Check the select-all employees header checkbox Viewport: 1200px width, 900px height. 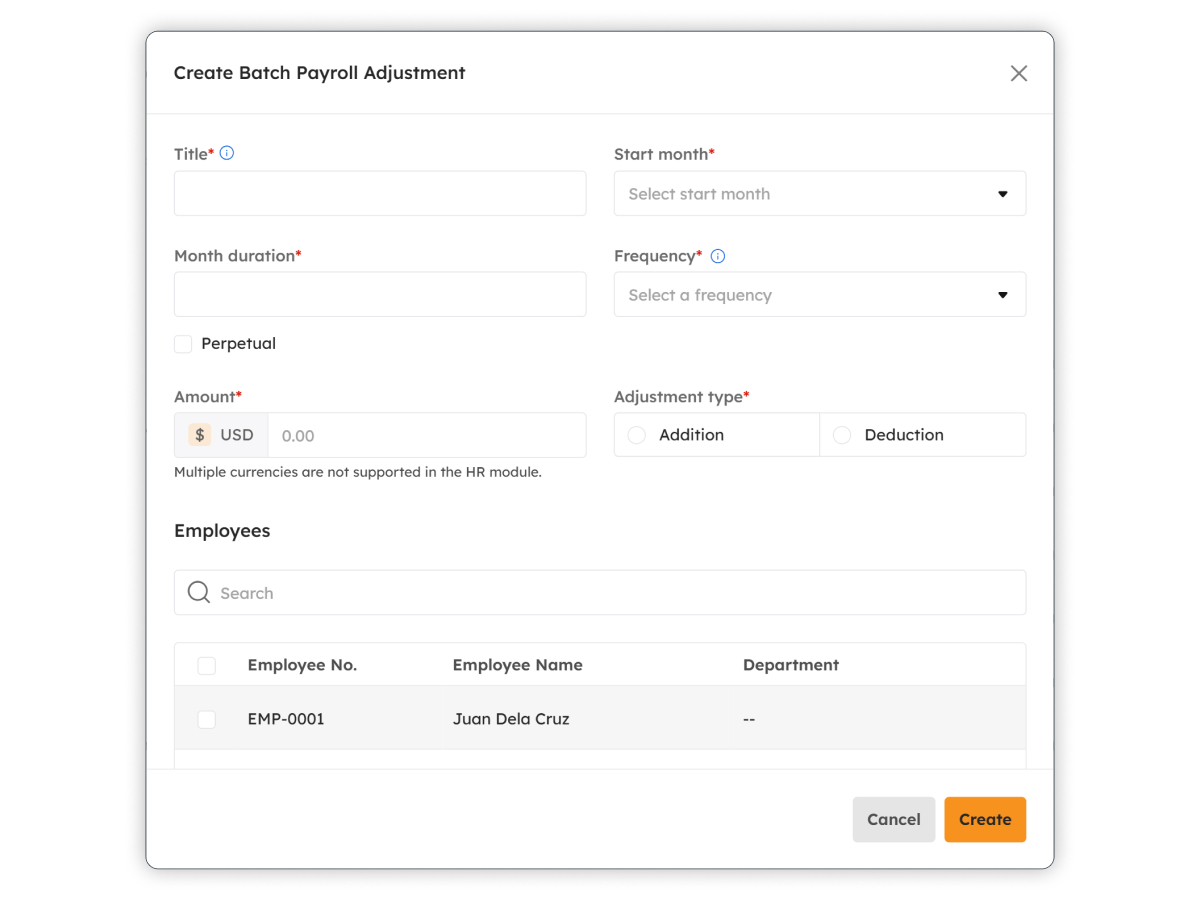[207, 666]
